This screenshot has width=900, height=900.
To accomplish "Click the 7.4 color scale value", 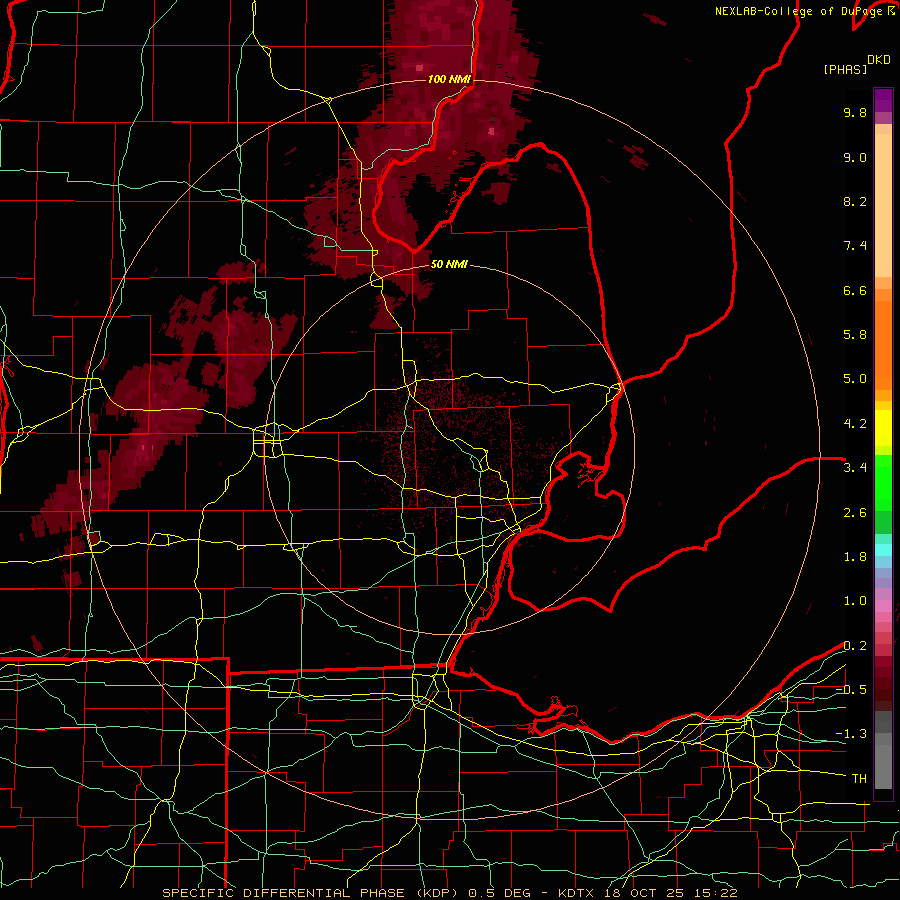I will click(855, 246).
